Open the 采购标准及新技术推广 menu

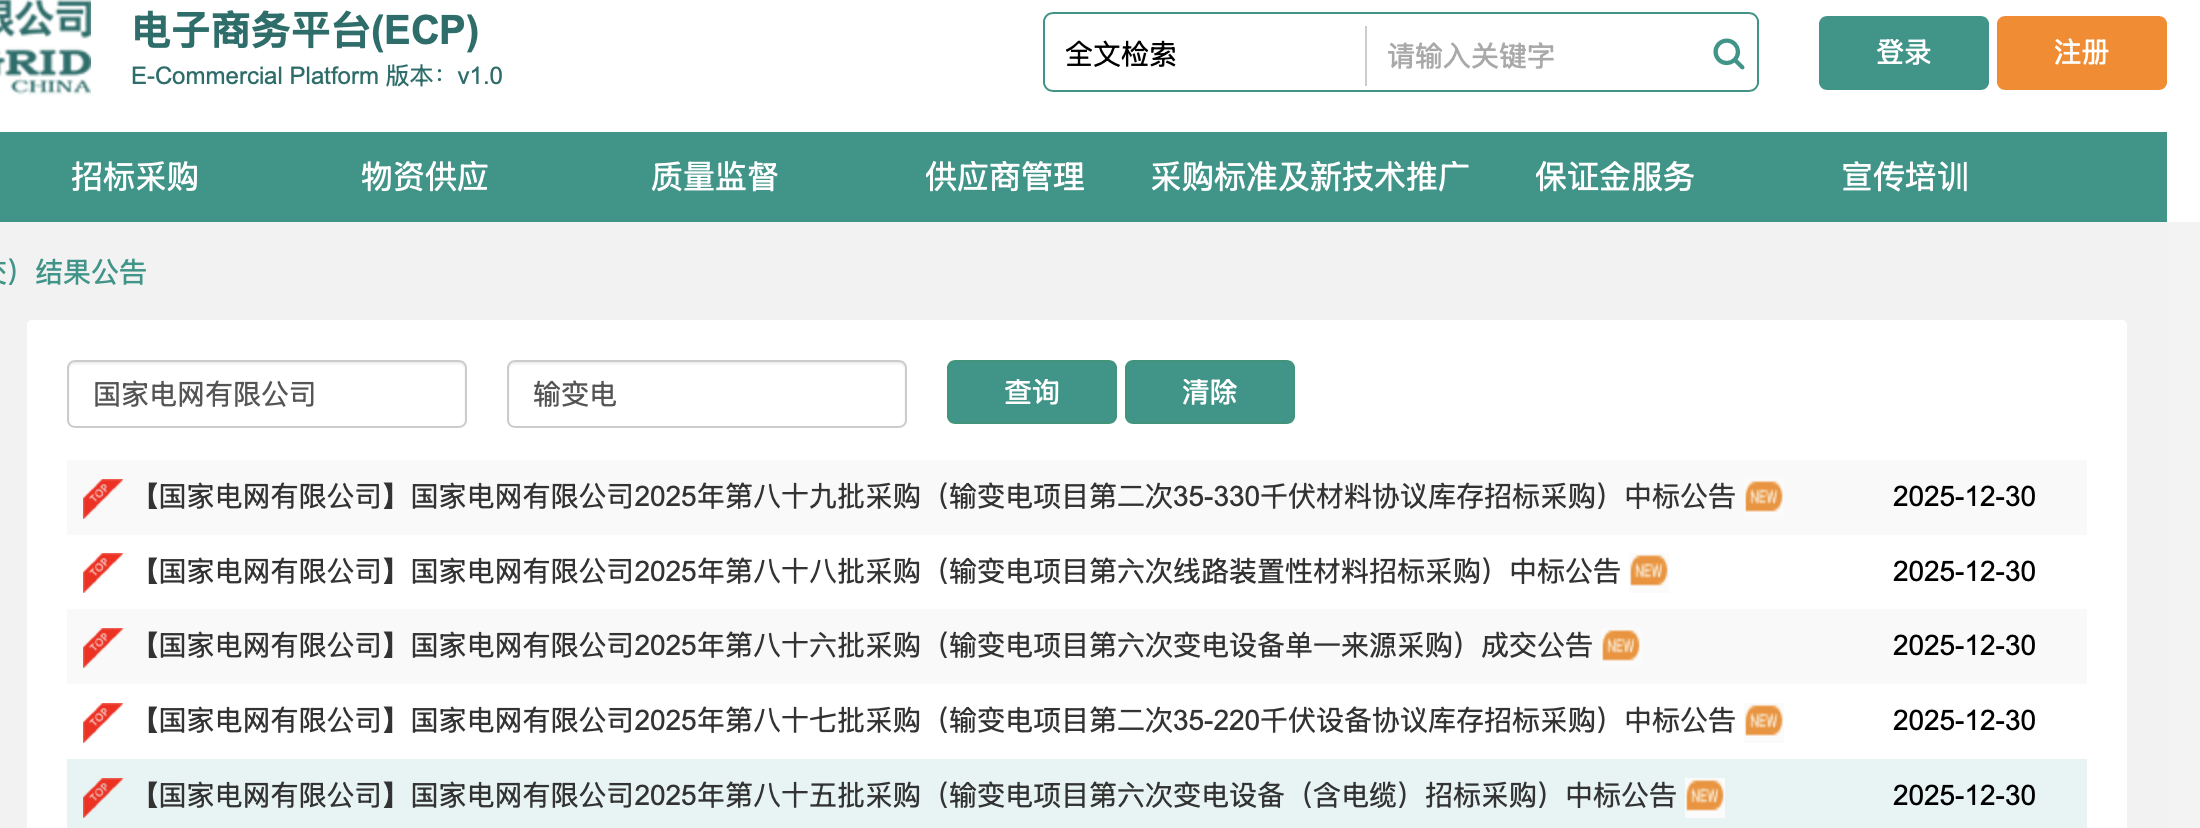tap(1310, 177)
